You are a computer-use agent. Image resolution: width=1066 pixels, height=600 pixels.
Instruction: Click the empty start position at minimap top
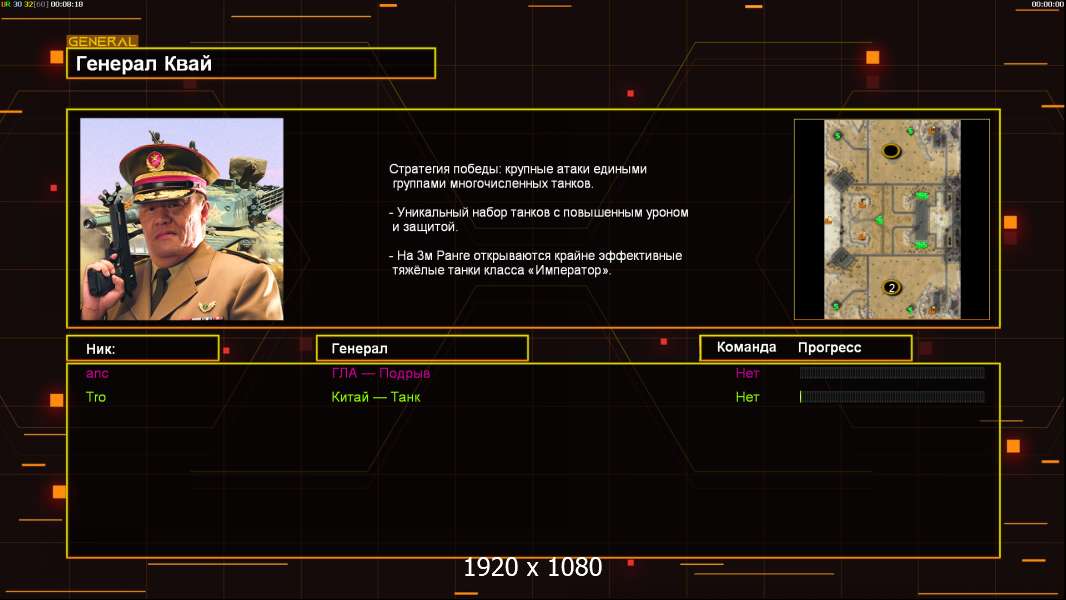pyautogui.click(x=890, y=151)
